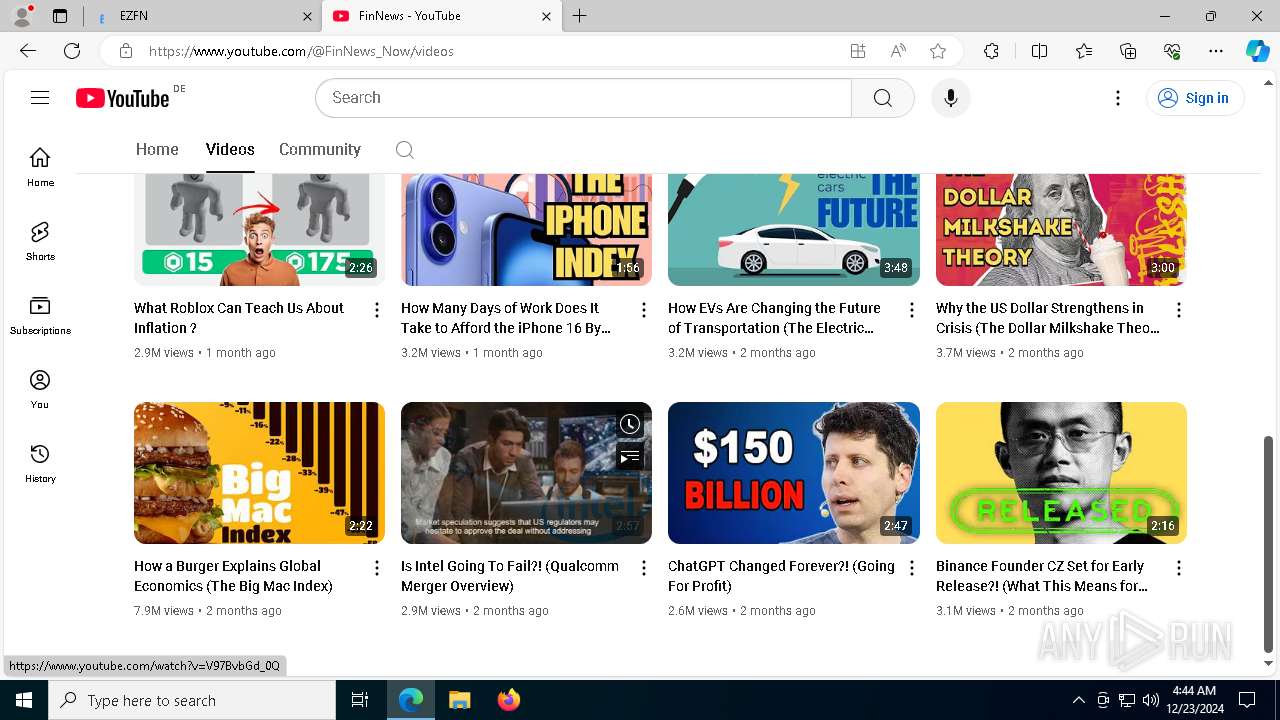Switch to the EZFN browser tab
Viewport: 1280px width, 720px height.
pyautogui.click(x=202, y=16)
